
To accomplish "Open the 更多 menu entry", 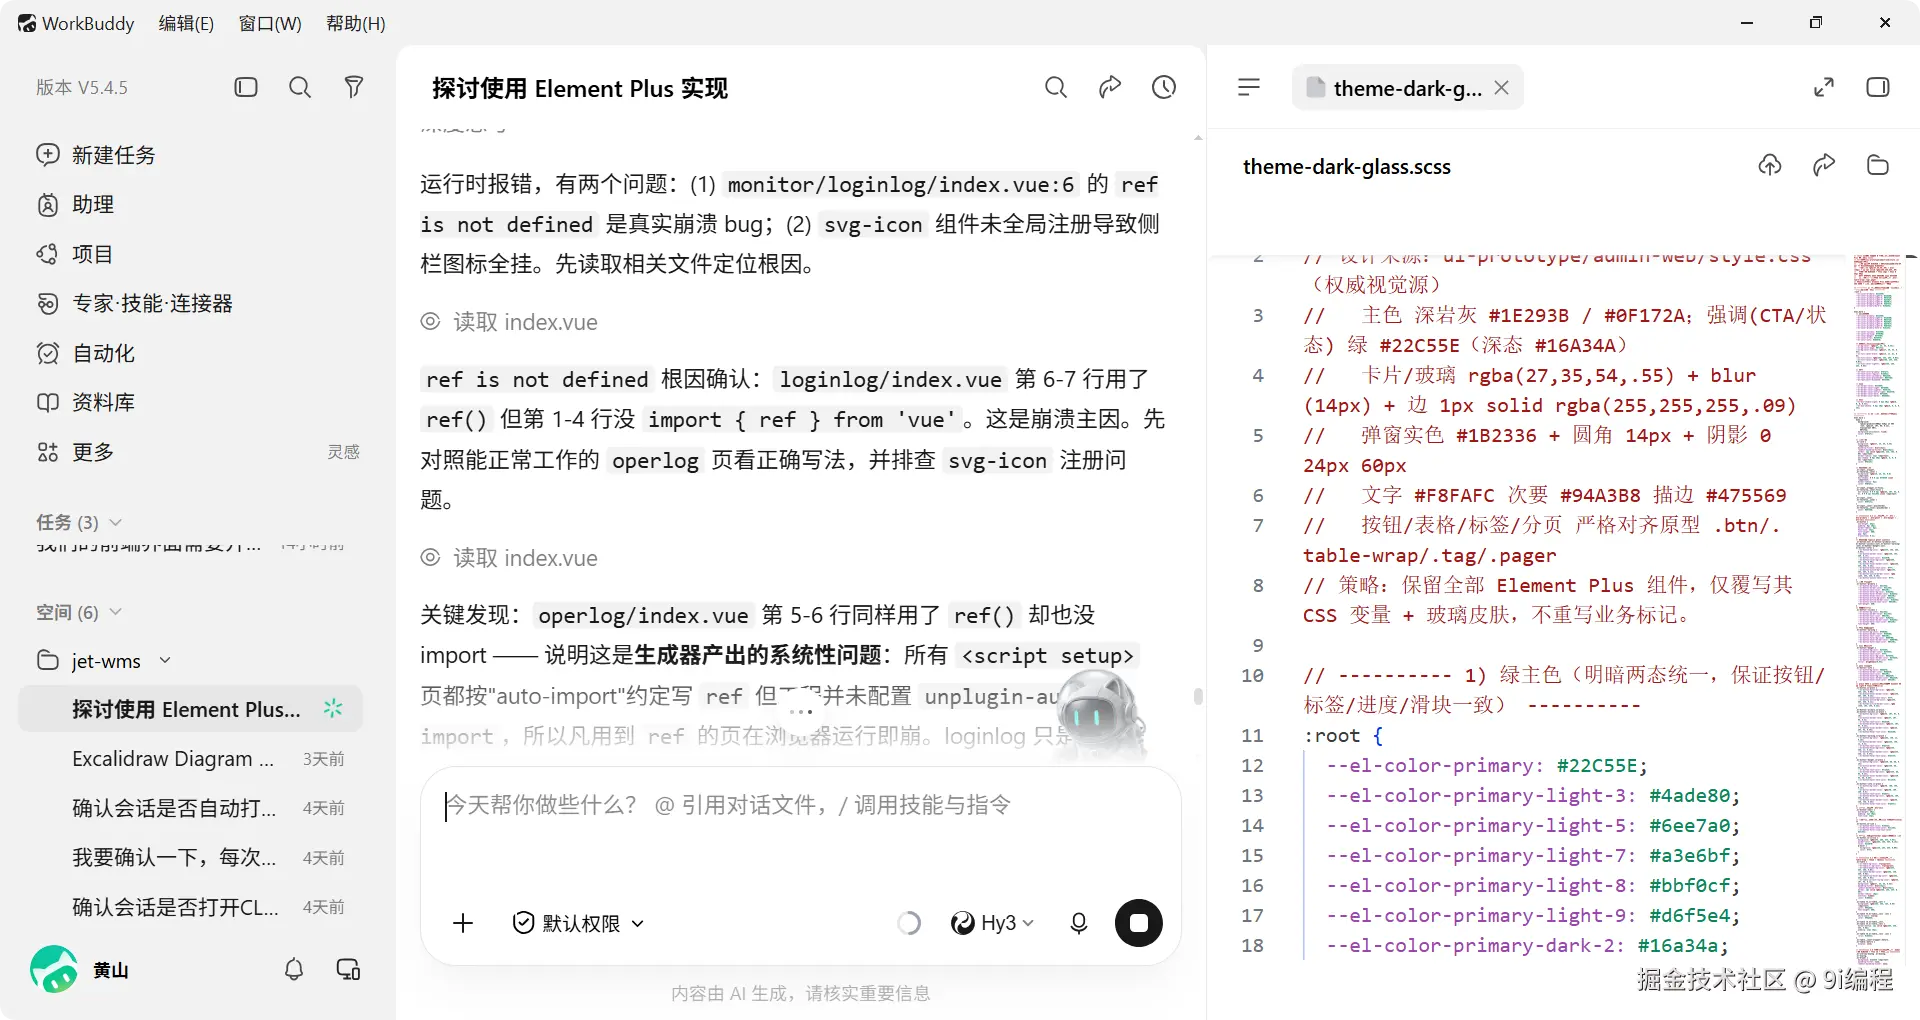I will tap(75, 452).
